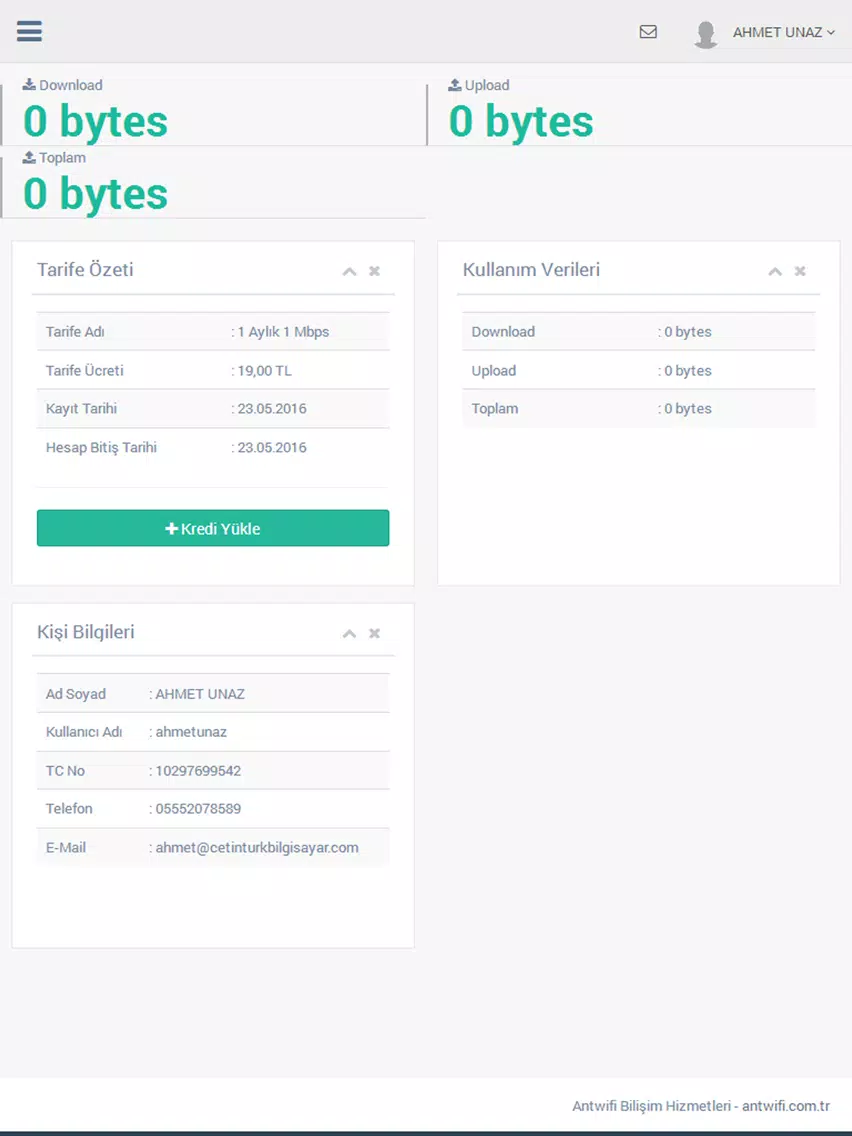Image resolution: width=852 pixels, height=1136 pixels.
Task: Open AHMET UNAZ user dropdown
Action: coord(784,32)
